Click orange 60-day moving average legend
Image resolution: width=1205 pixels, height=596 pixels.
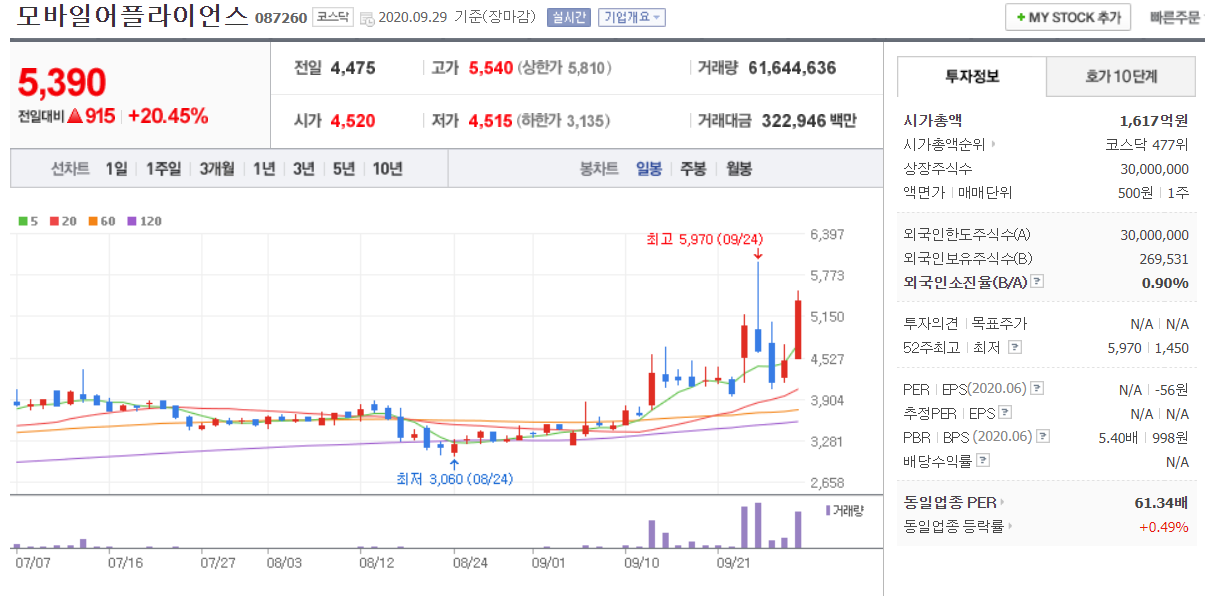point(101,221)
